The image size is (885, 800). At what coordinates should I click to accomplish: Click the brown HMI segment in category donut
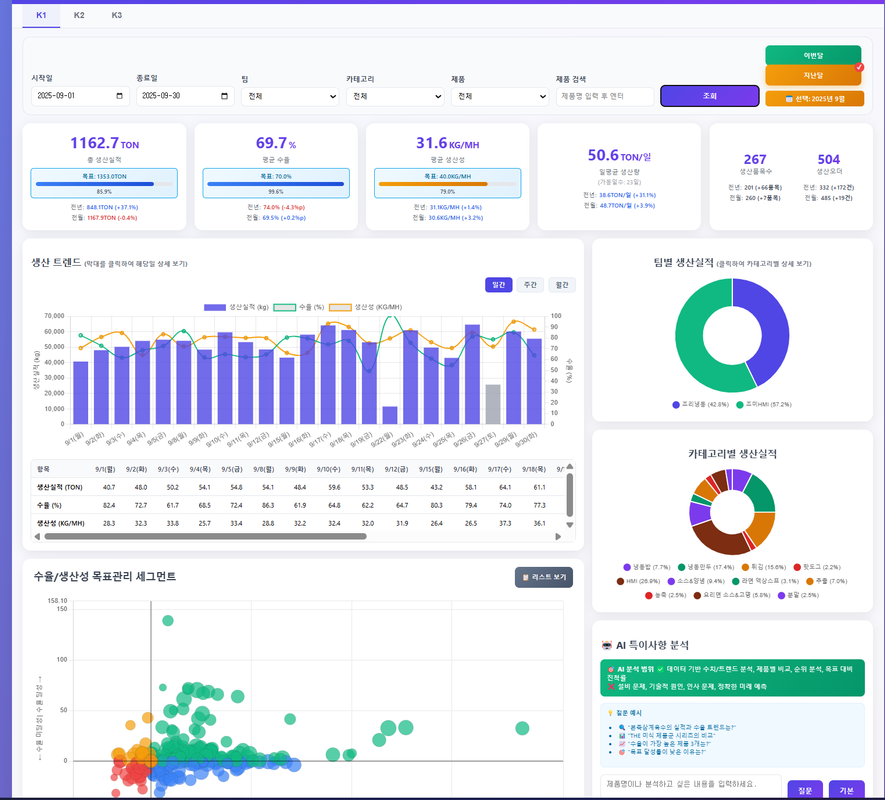click(721, 541)
